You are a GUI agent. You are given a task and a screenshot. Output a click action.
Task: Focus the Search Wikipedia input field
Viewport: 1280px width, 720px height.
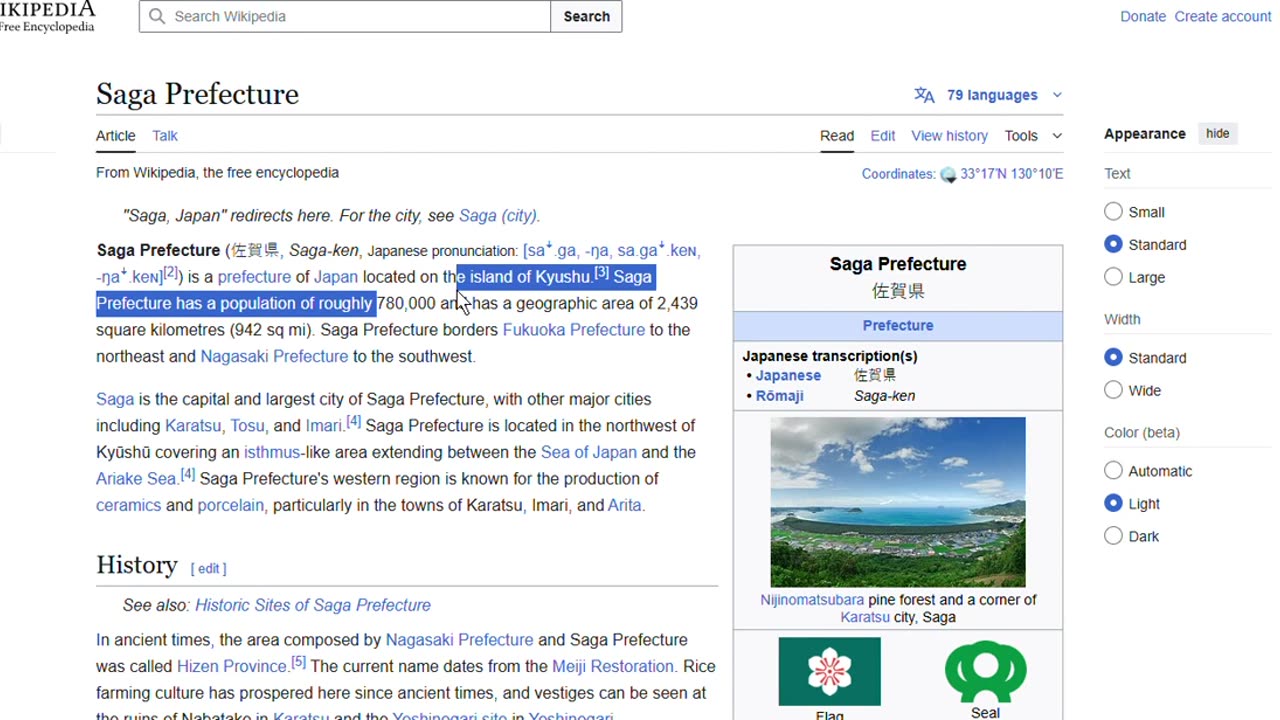(x=345, y=16)
